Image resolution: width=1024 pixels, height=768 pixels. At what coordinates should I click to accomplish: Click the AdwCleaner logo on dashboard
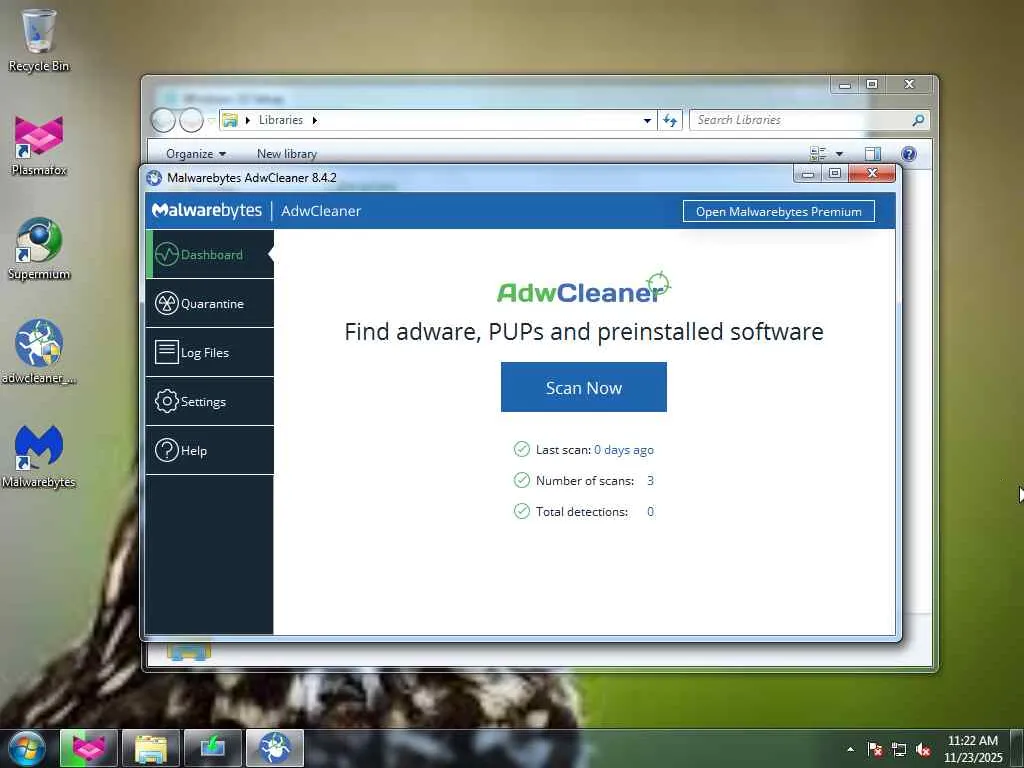(583, 288)
